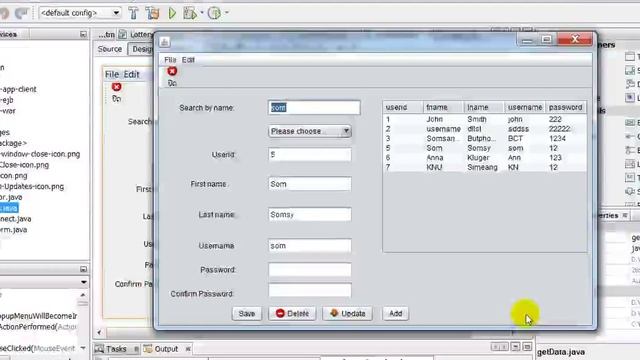
Task: Click the Lottery tab file icon
Action: [122, 34]
